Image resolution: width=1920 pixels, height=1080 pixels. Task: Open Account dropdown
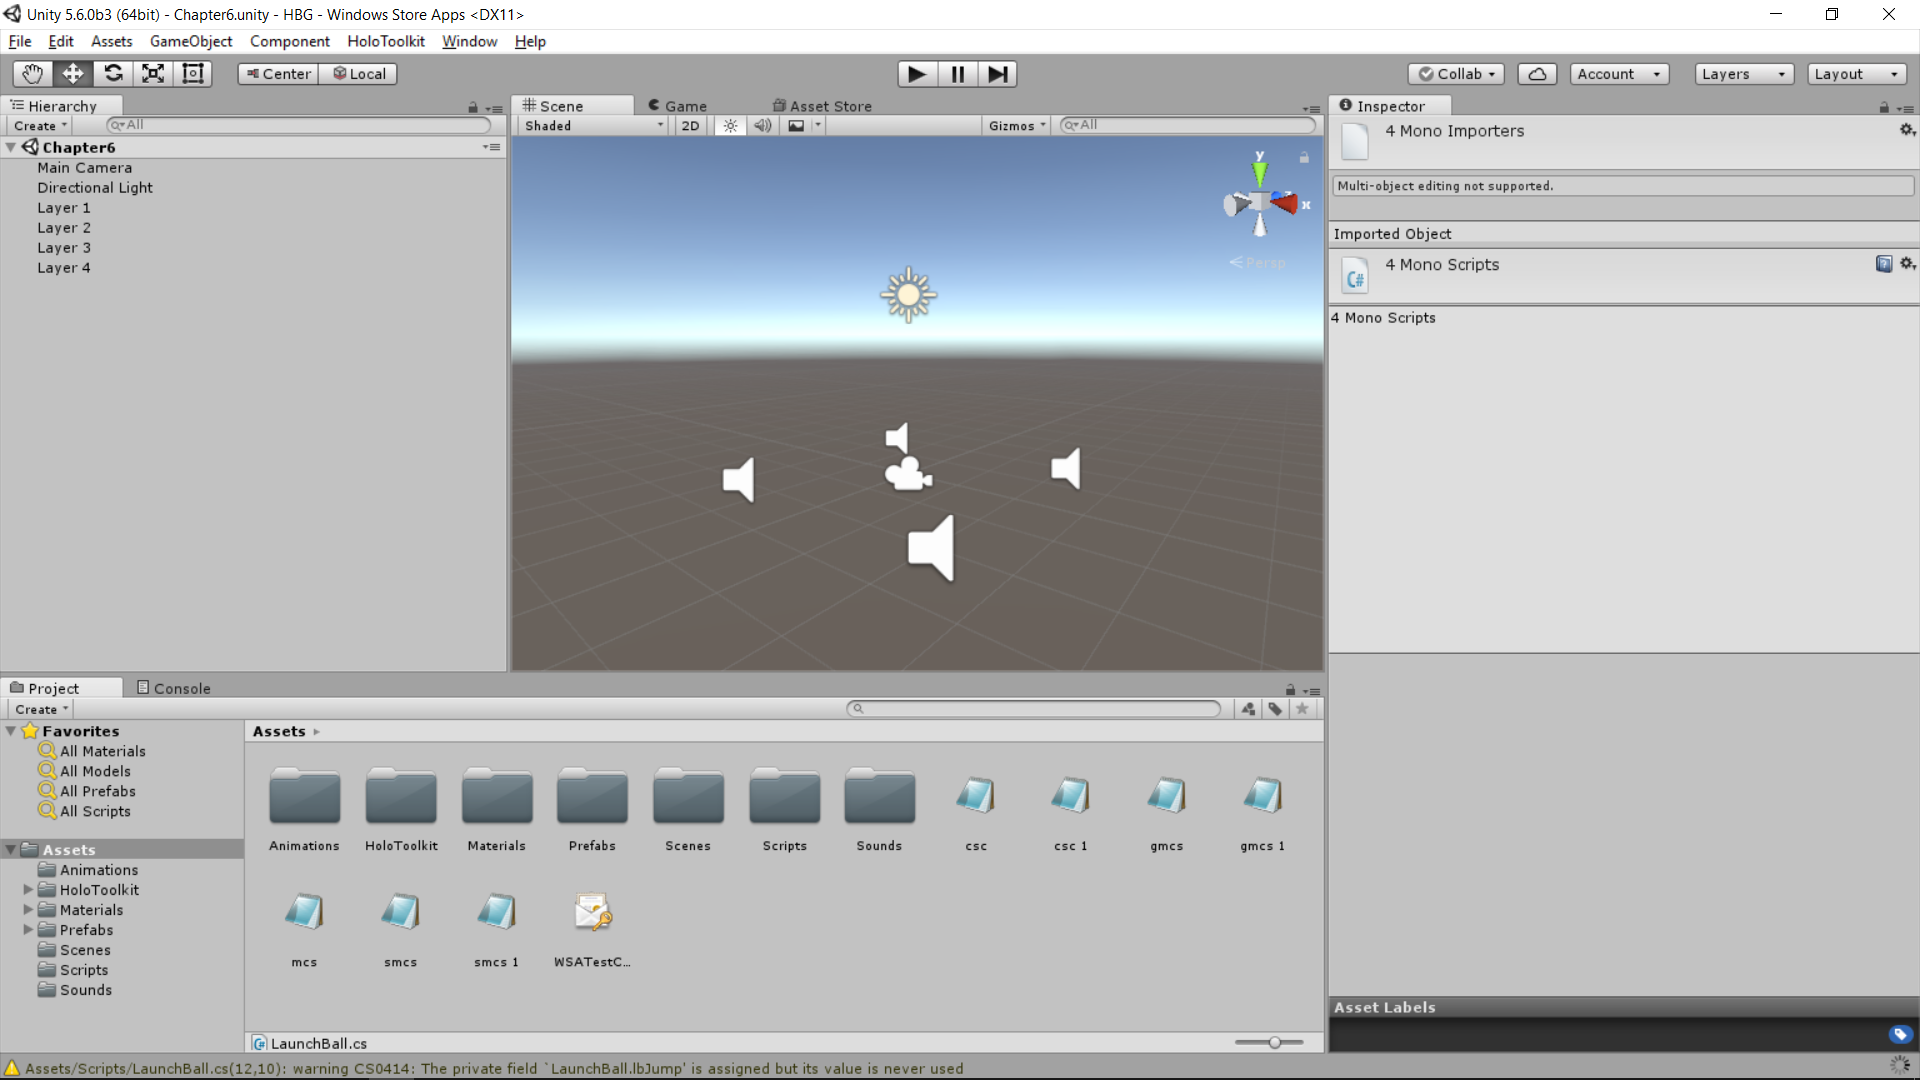(x=1619, y=74)
